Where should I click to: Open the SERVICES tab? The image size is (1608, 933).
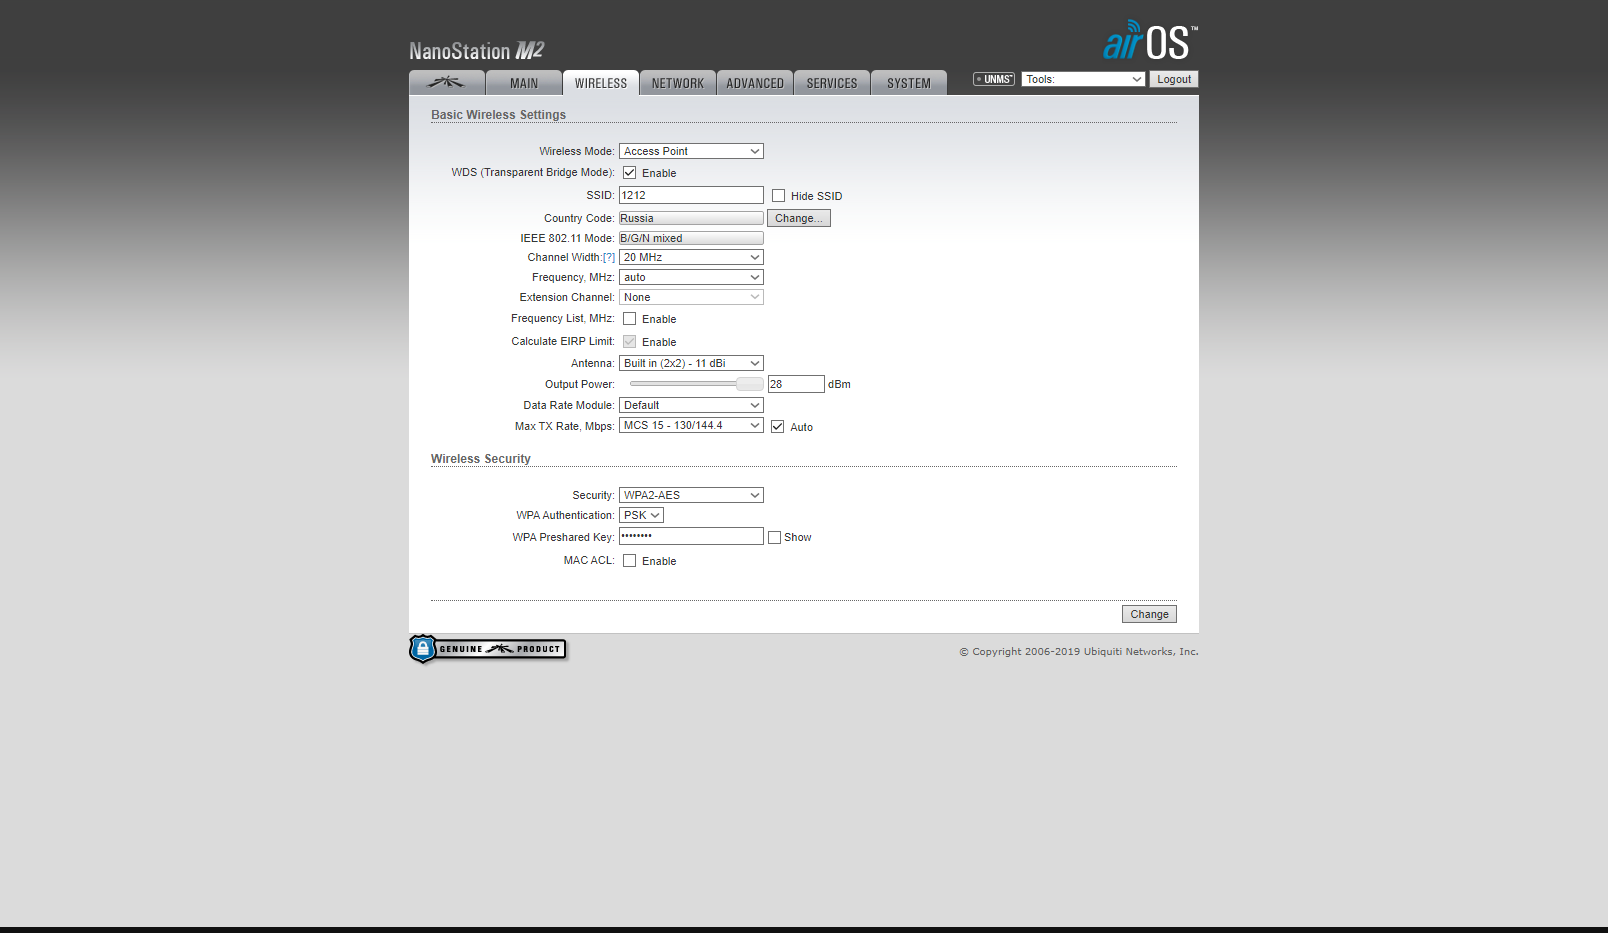(x=832, y=83)
